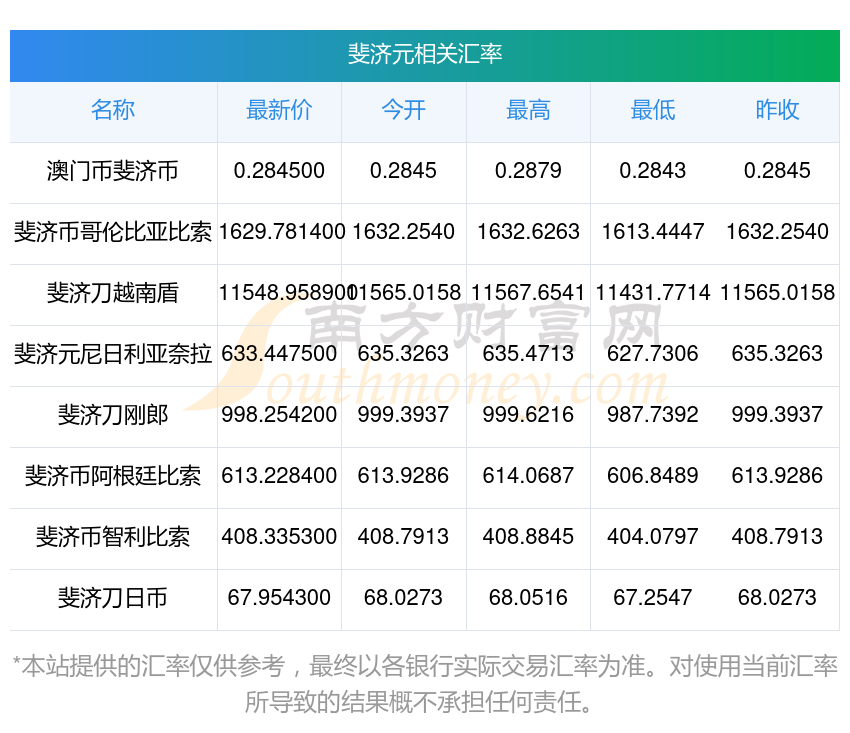Click the 最高 column header
Screen dimensions: 850x733
tap(528, 111)
